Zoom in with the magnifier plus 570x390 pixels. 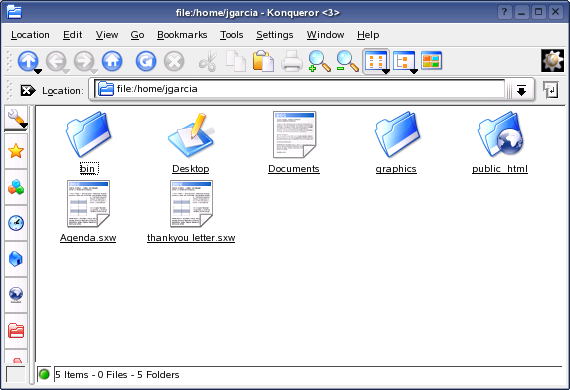coord(319,61)
